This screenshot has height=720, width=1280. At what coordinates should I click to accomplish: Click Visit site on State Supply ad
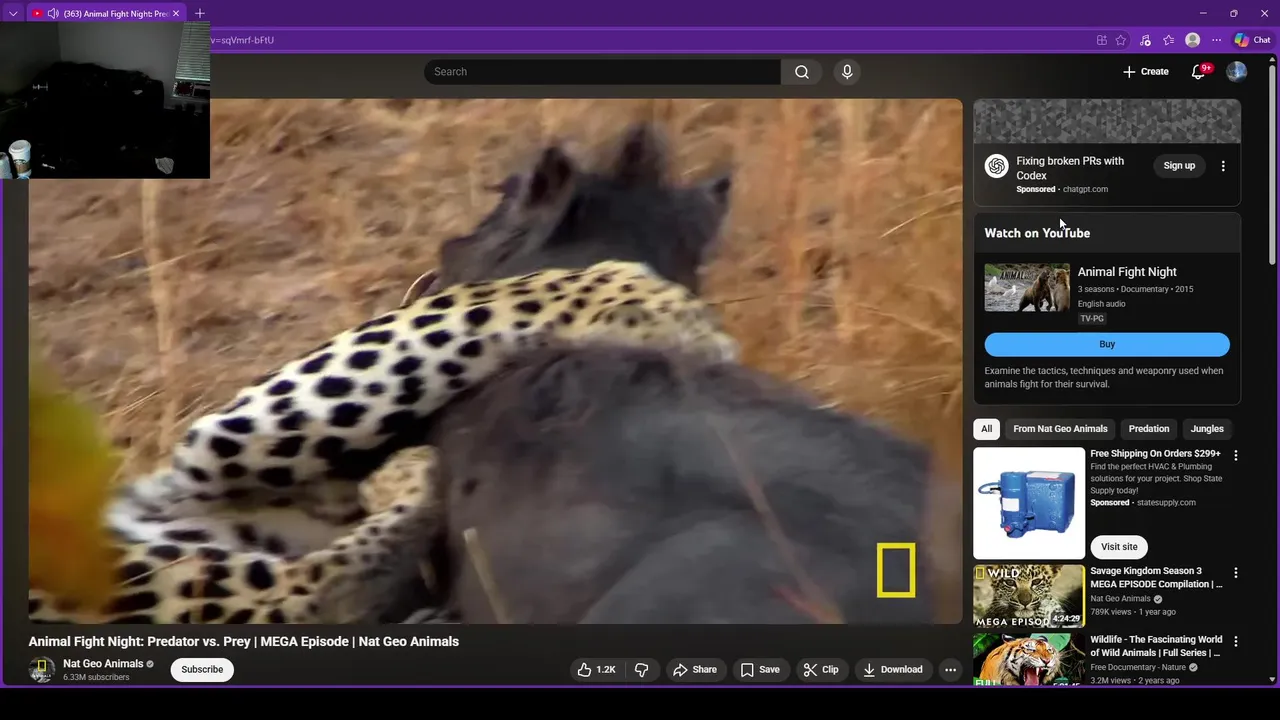point(1119,547)
